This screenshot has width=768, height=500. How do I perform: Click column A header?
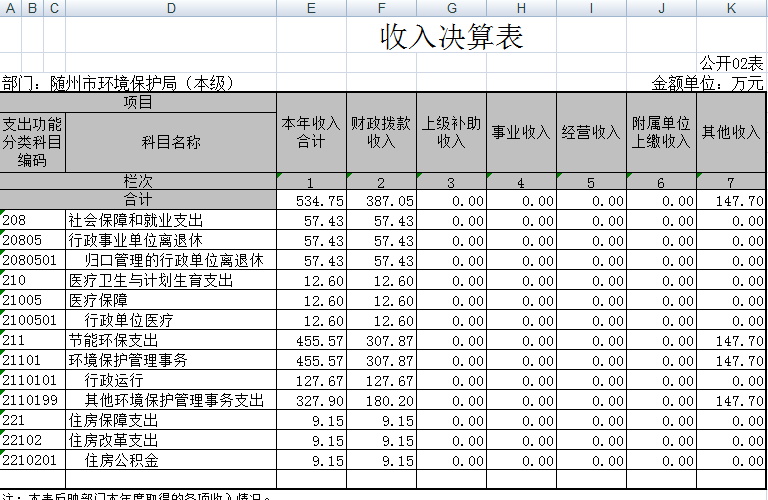(x=10, y=8)
